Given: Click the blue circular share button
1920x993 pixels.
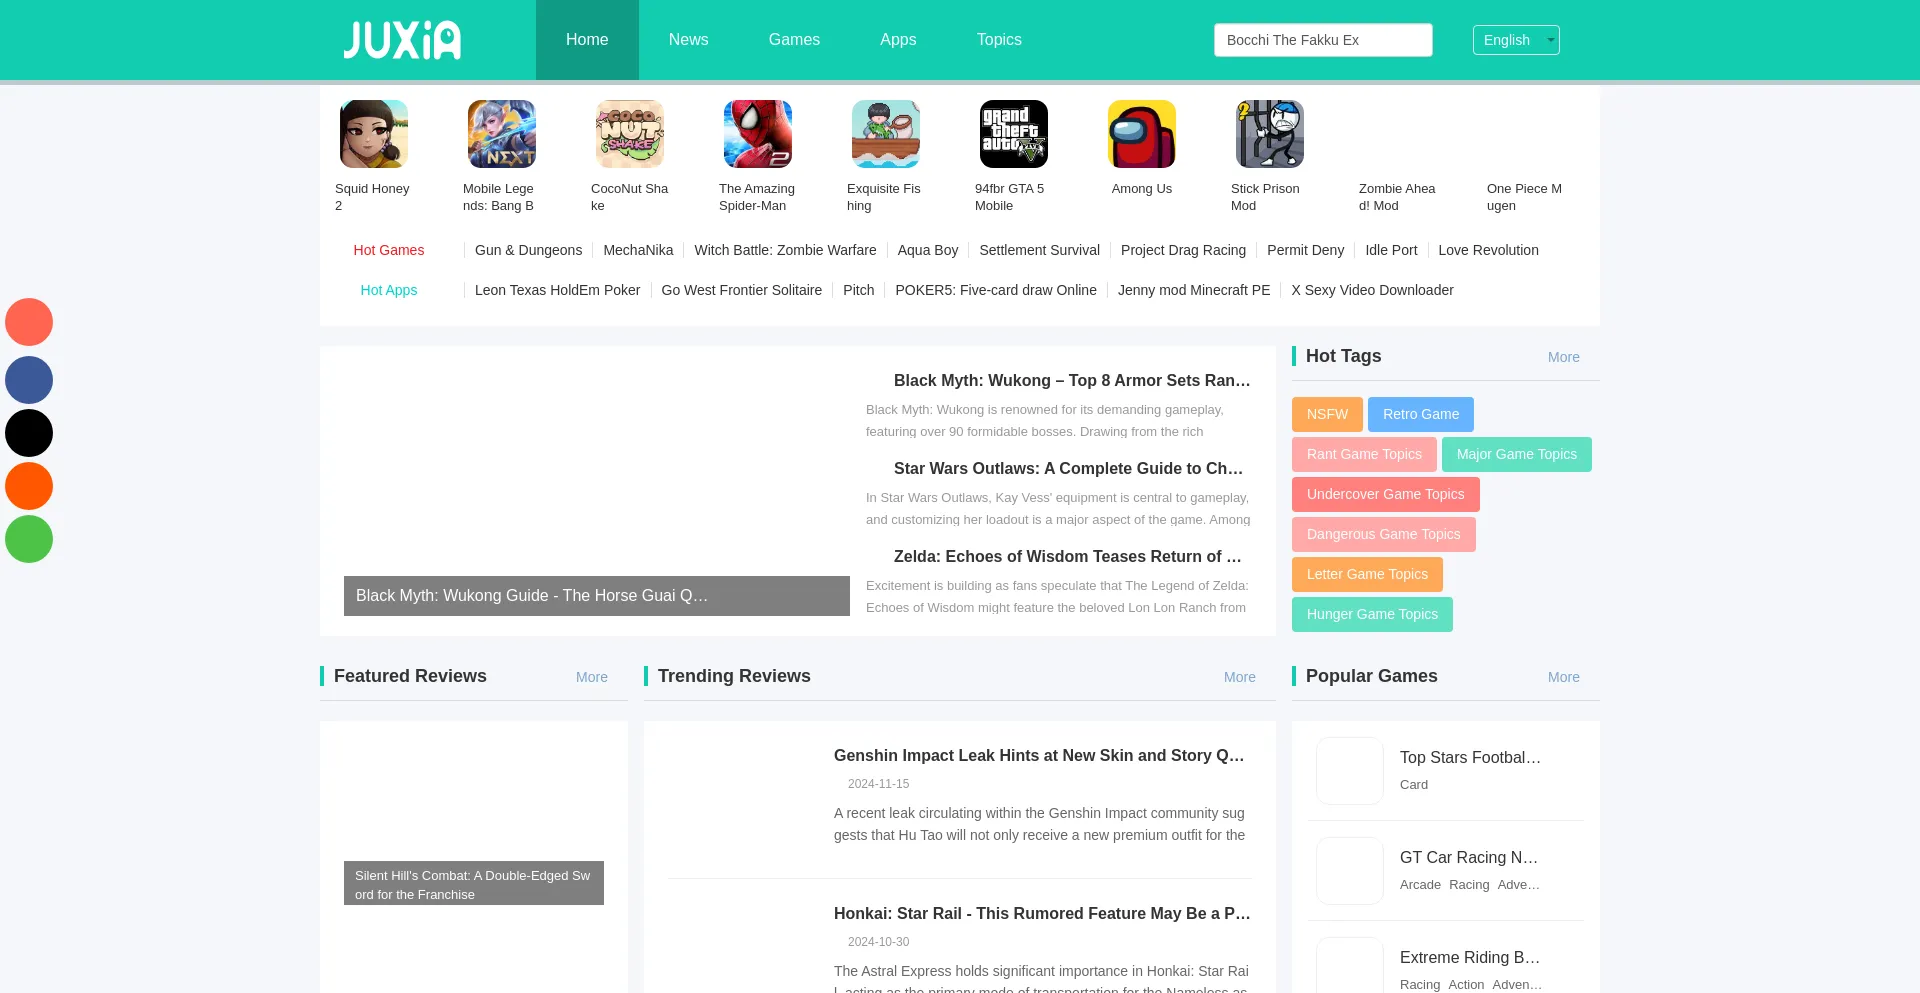Looking at the screenshot, I should [x=29, y=380].
